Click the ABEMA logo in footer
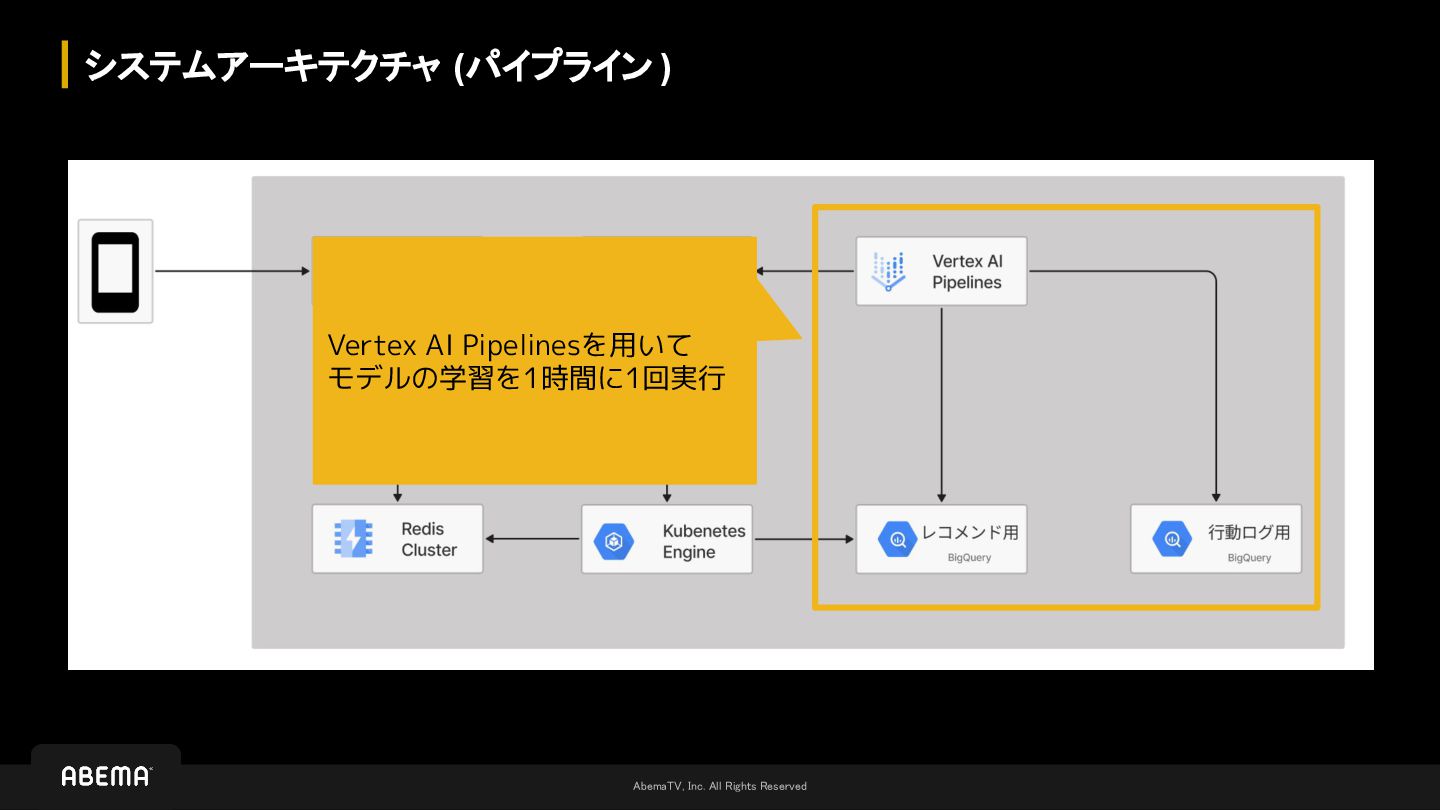The width and height of the screenshot is (1440, 810). point(106,776)
